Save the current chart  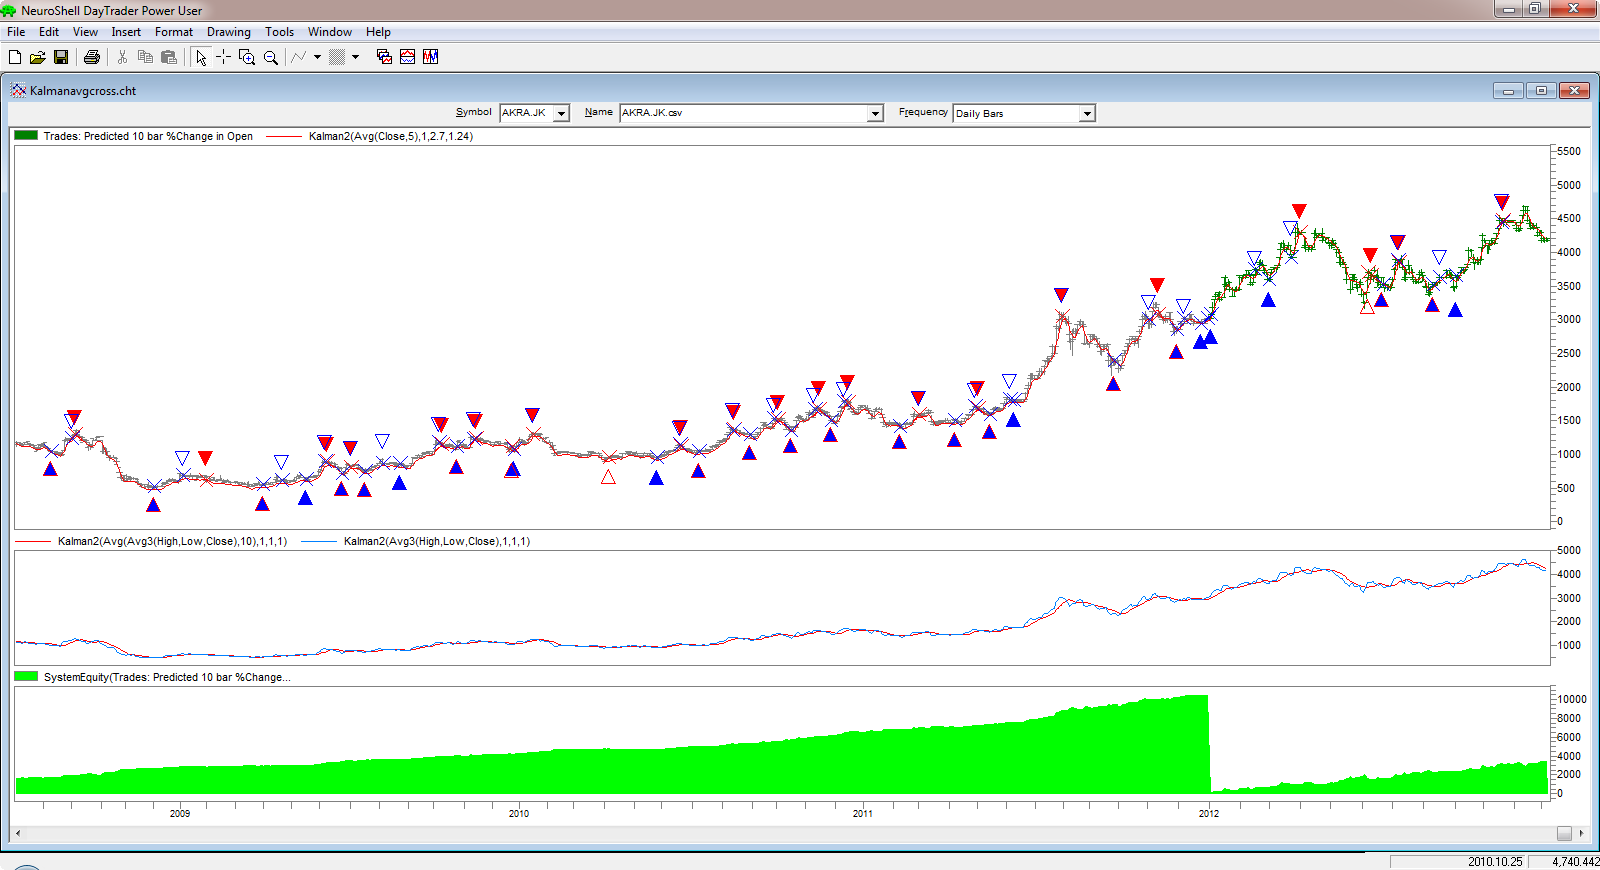pyautogui.click(x=61, y=57)
